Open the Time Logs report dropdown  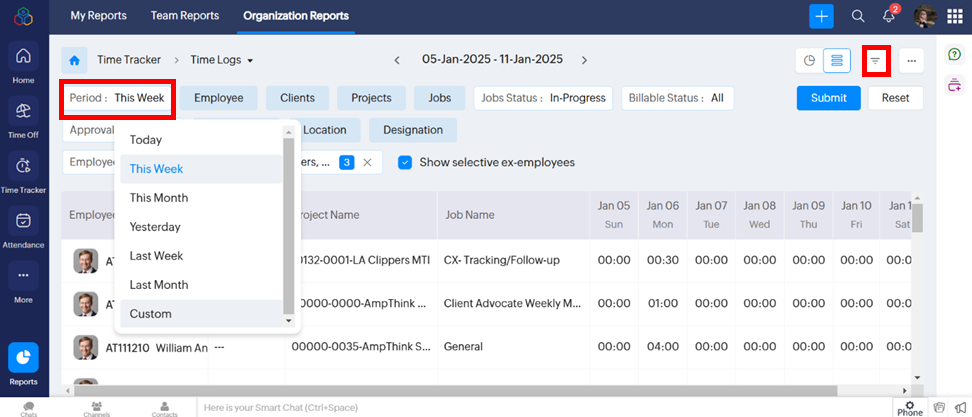click(221, 60)
